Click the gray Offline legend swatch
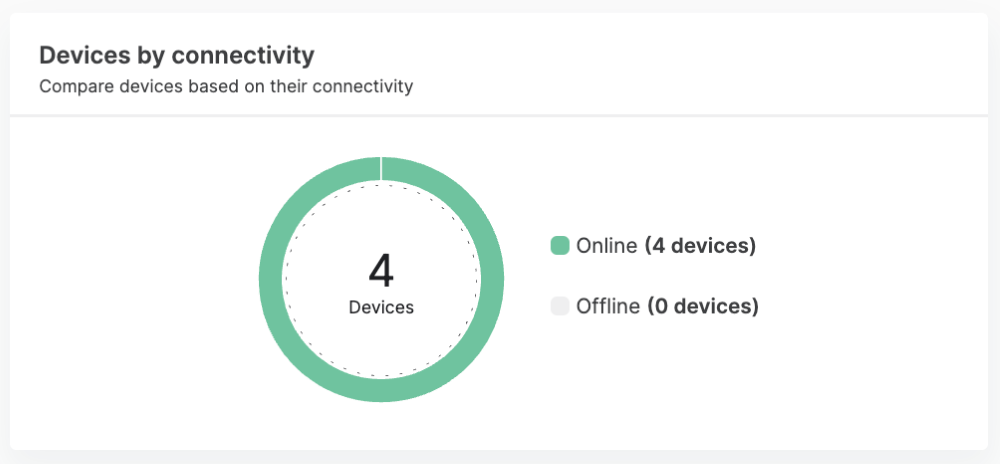Screen dimensions: 1000x464 [560, 306]
